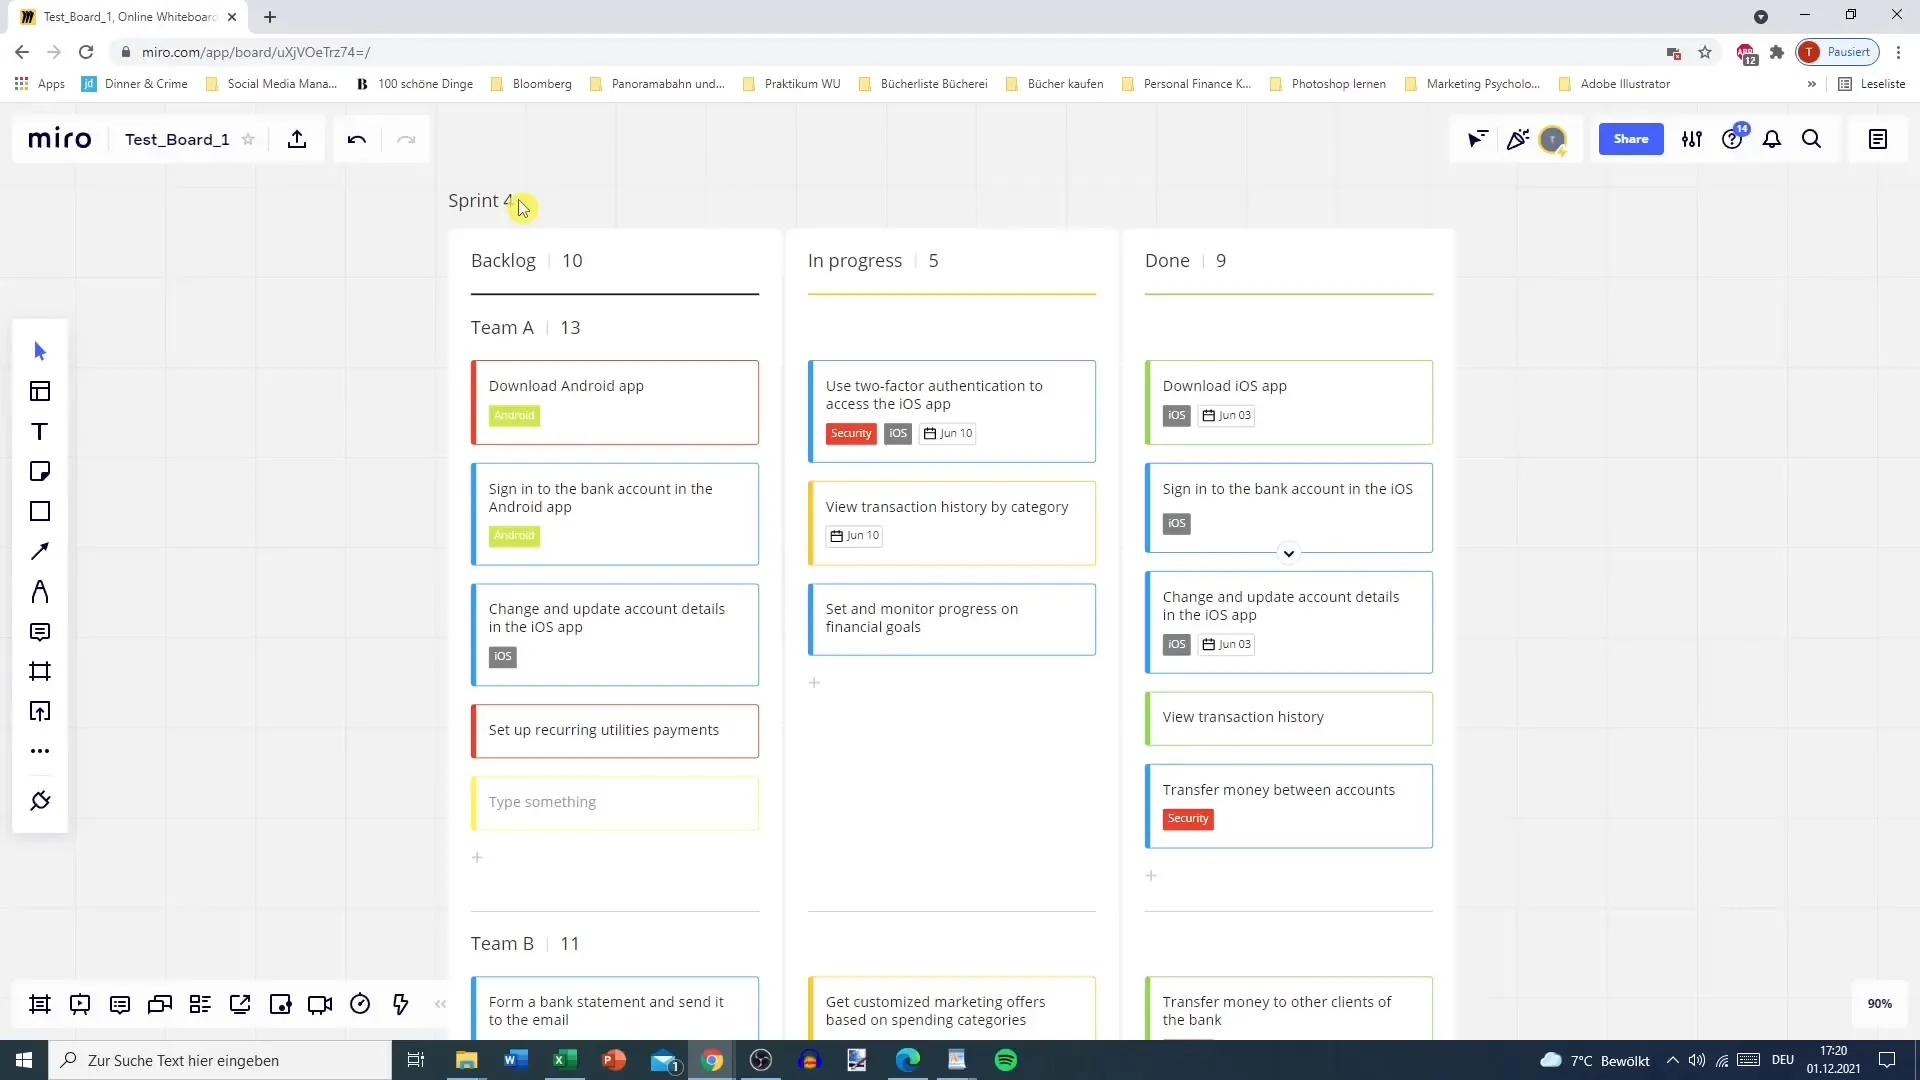Open the shapes tool in sidebar
The width and height of the screenshot is (1920, 1080).
pyautogui.click(x=40, y=512)
